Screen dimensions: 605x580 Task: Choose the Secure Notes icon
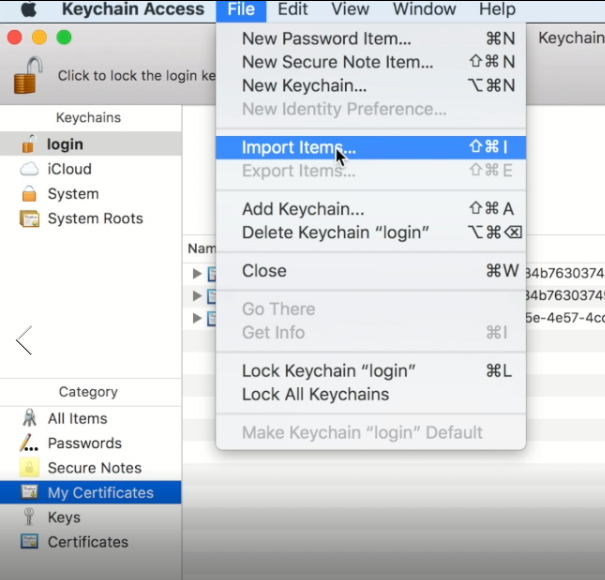[x=29, y=468]
